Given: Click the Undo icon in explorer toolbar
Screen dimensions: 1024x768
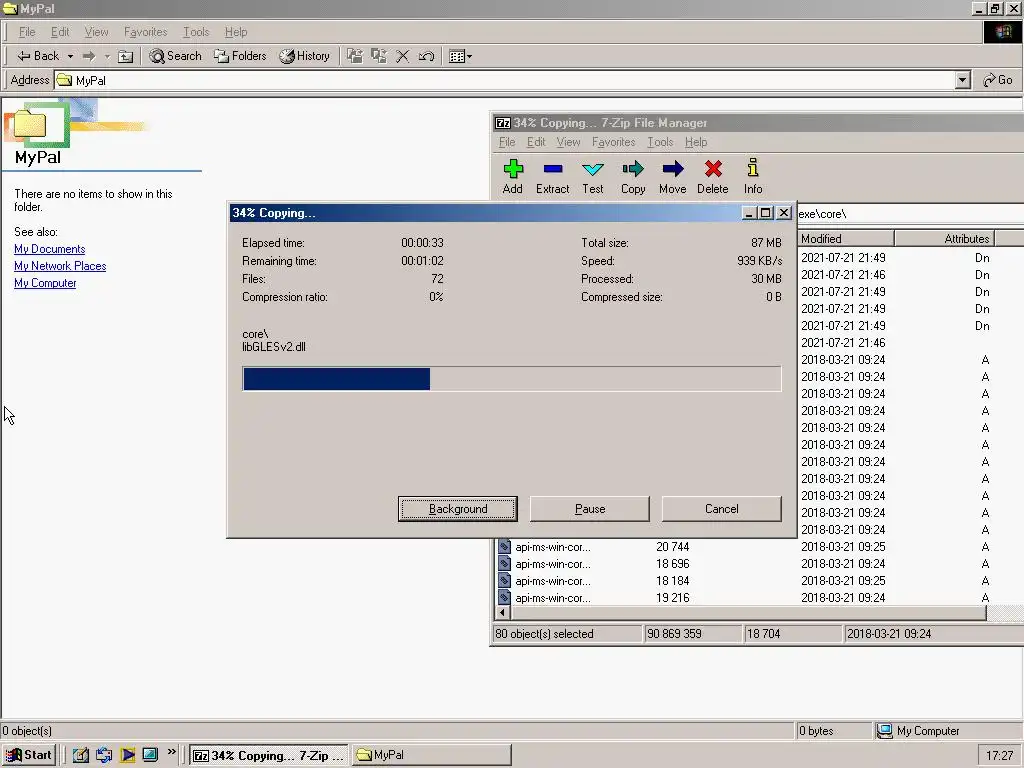Looking at the screenshot, I should [x=426, y=57].
